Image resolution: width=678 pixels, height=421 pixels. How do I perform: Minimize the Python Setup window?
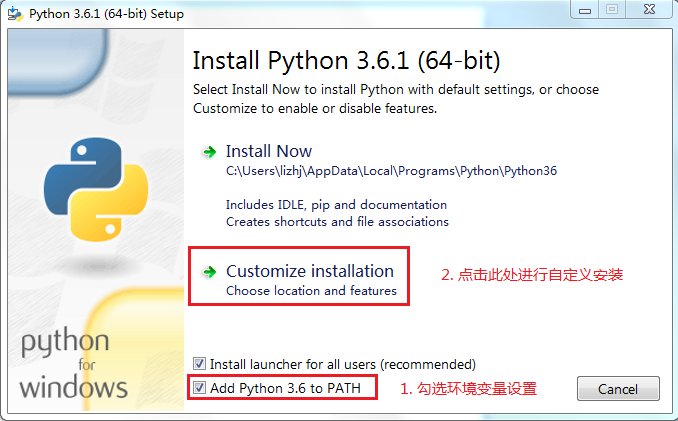tap(582, 11)
